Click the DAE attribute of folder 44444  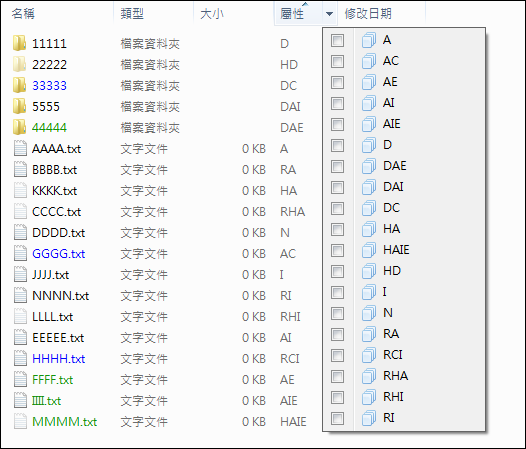click(x=292, y=128)
